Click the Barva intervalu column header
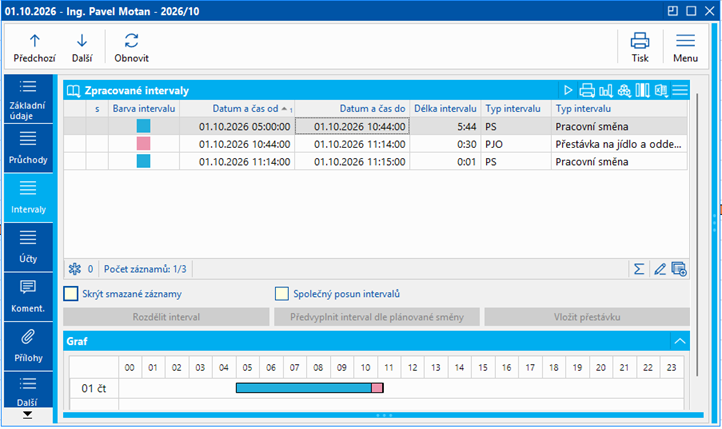 (144, 109)
